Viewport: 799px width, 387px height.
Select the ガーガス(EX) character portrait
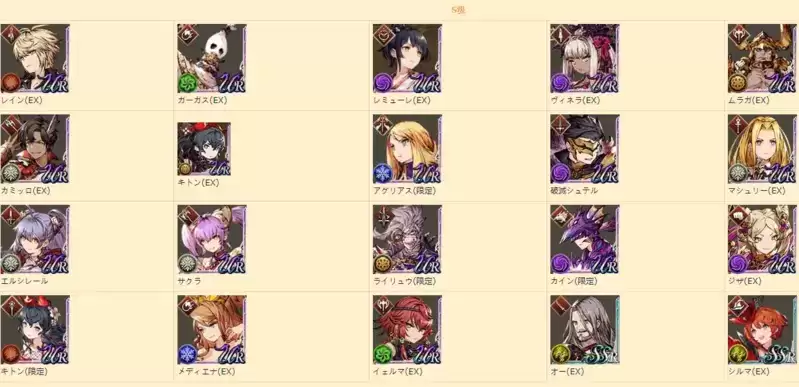pos(211,59)
